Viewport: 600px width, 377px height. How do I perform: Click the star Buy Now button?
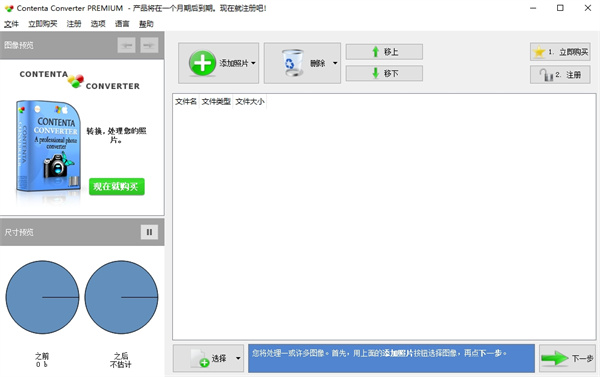560,52
